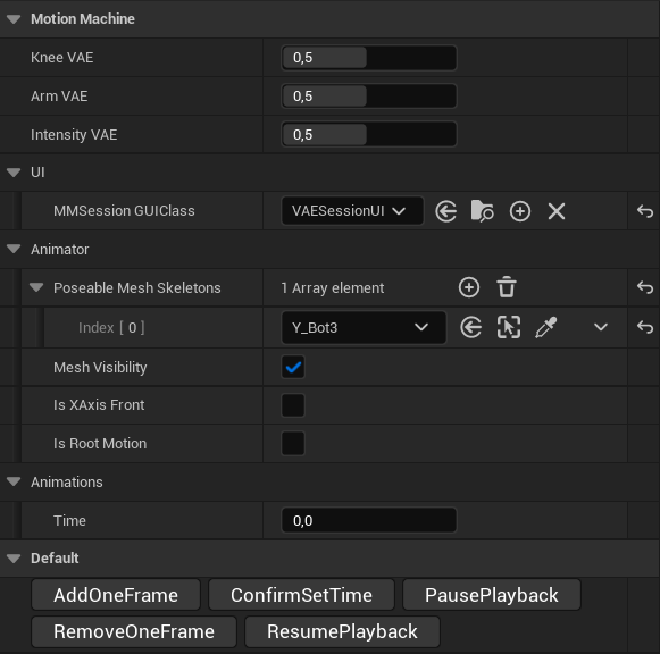Open VAESessionUI class dropdown
This screenshot has height=654, width=660.
point(352,211)
